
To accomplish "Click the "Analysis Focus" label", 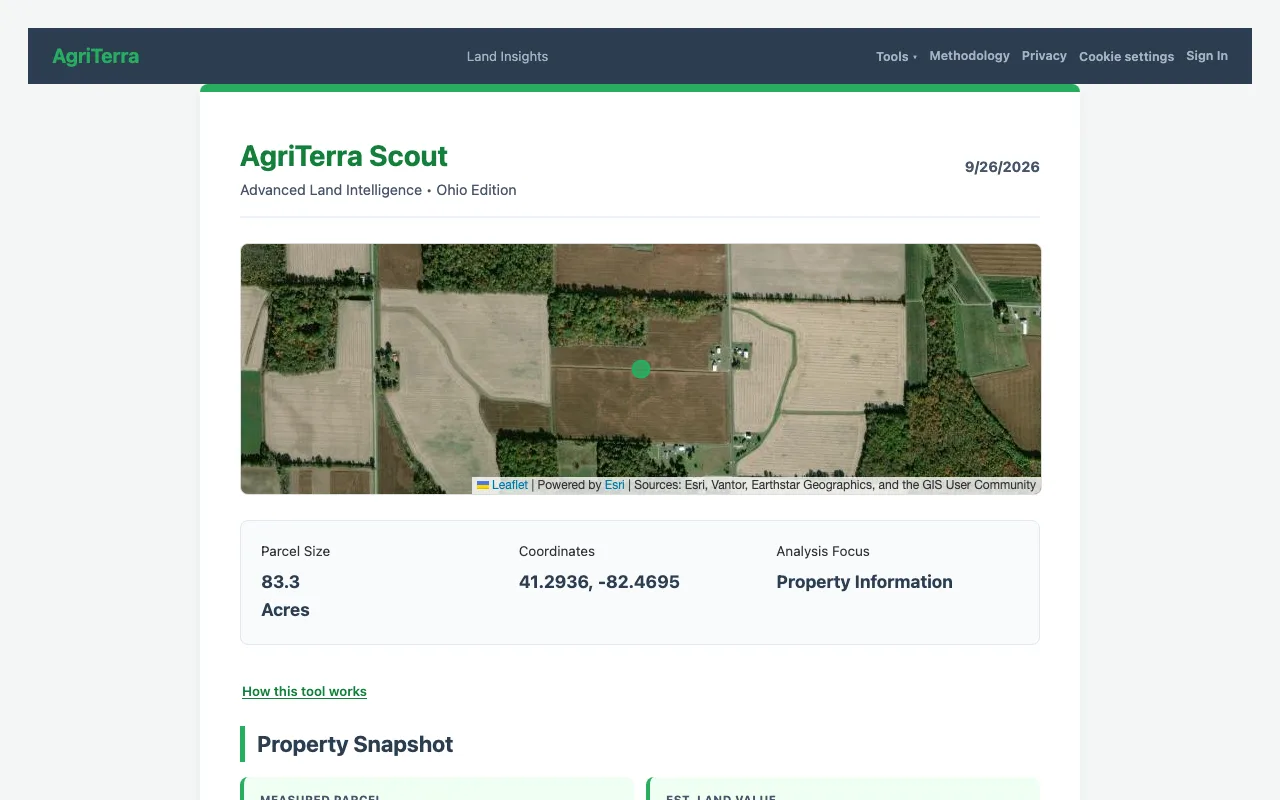I will [823, 551].
